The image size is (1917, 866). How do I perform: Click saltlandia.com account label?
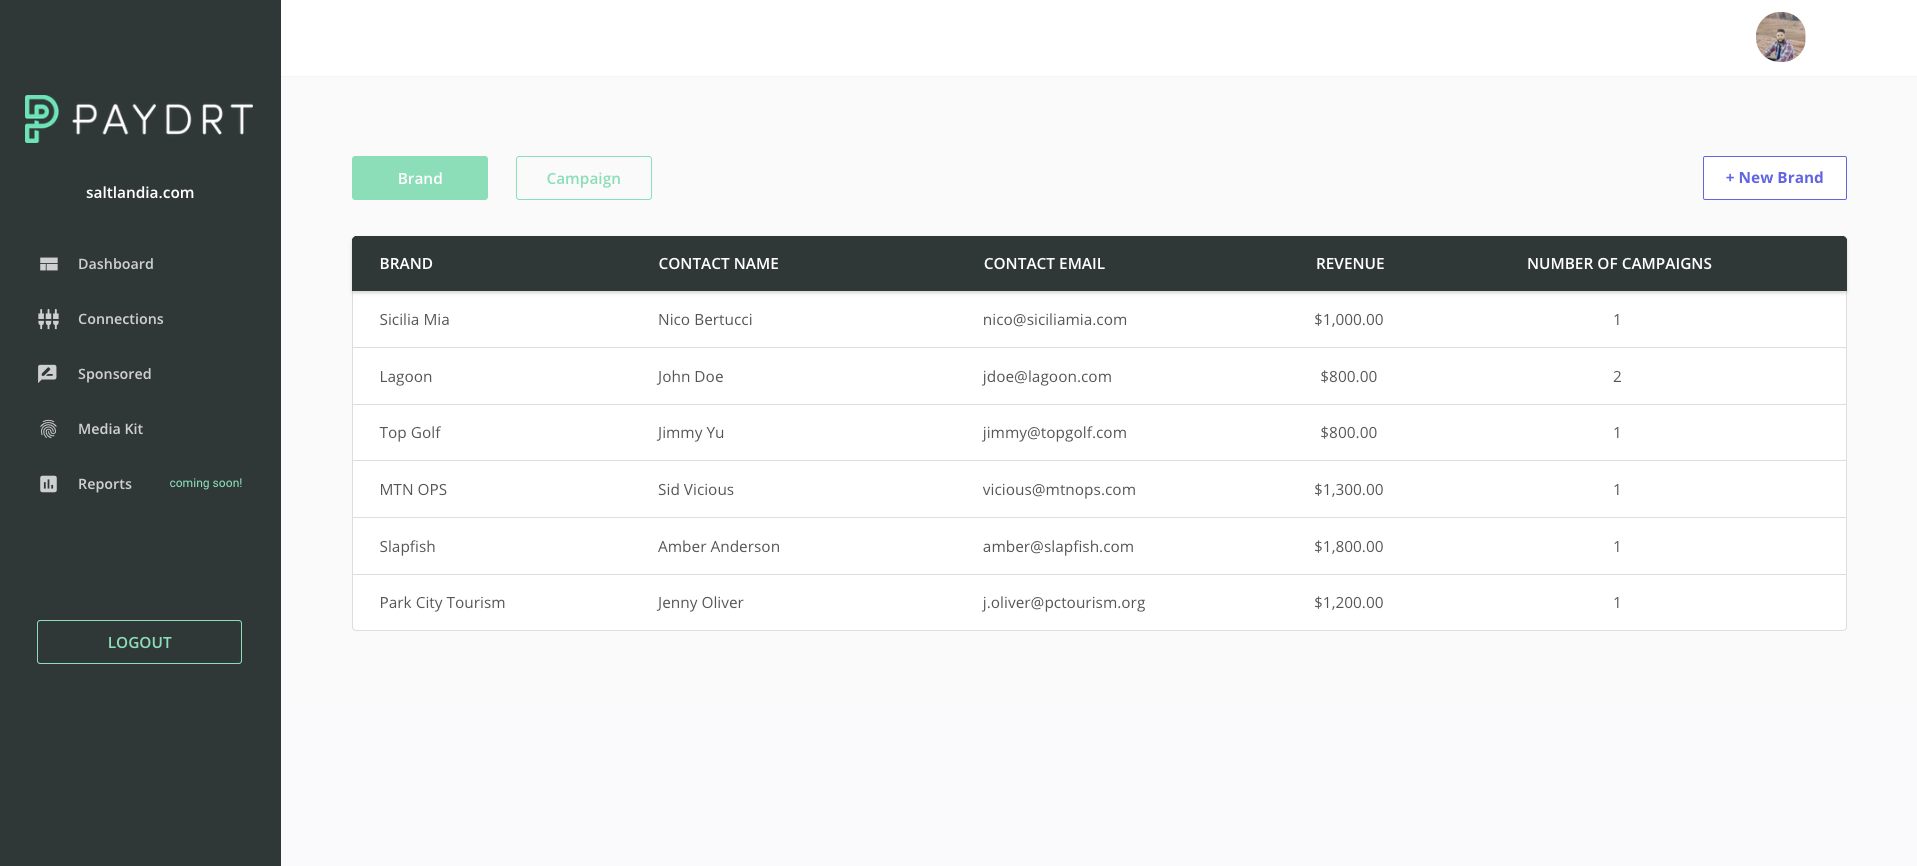click(x=140, y=193)
